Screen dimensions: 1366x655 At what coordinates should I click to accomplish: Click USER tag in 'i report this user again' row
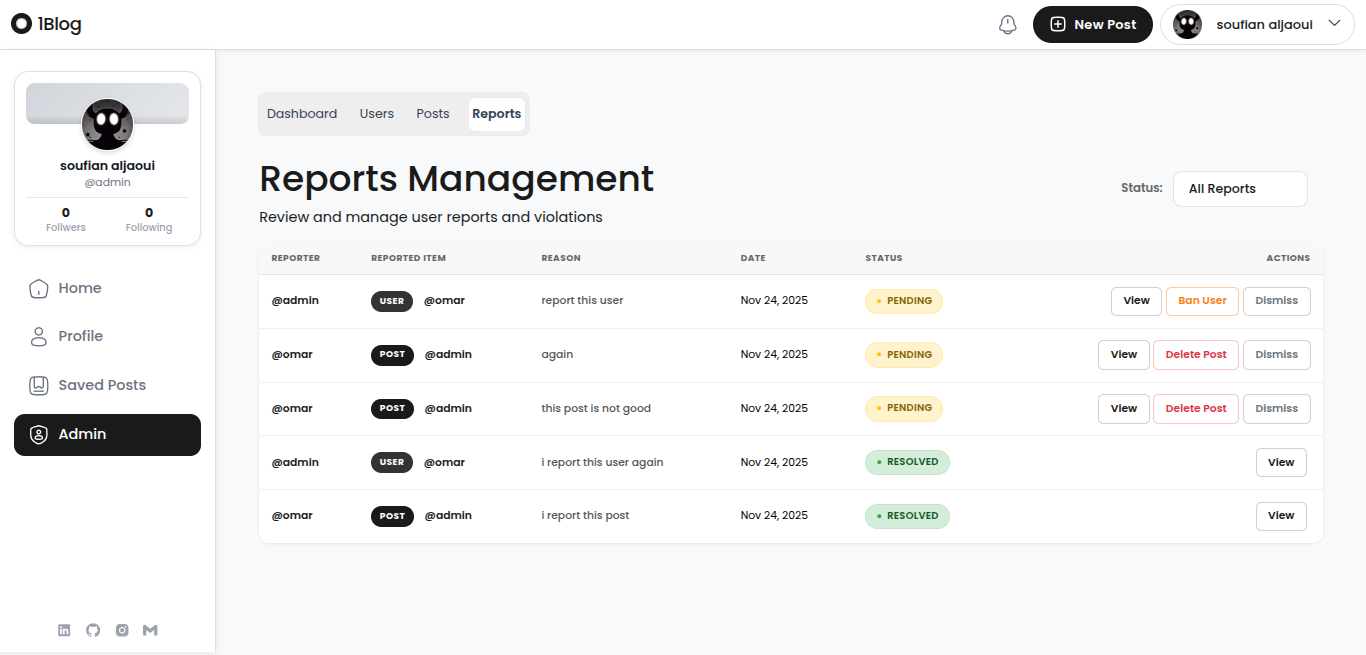tap(392, 463)
